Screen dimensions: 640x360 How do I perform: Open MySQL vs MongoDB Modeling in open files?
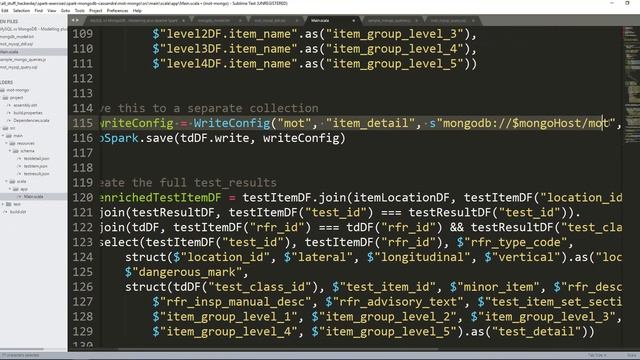pyautogui.click(x=33, y=29)
